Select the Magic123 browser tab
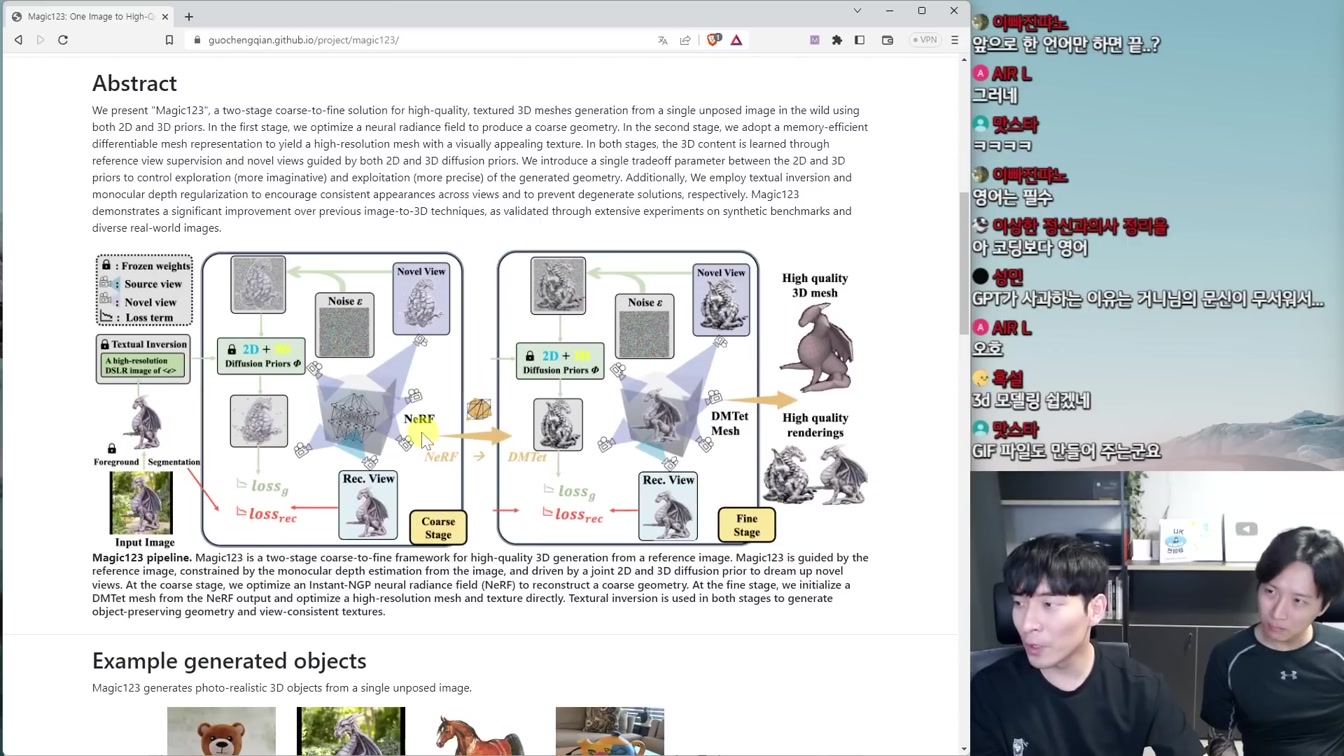 coord(90,16)
